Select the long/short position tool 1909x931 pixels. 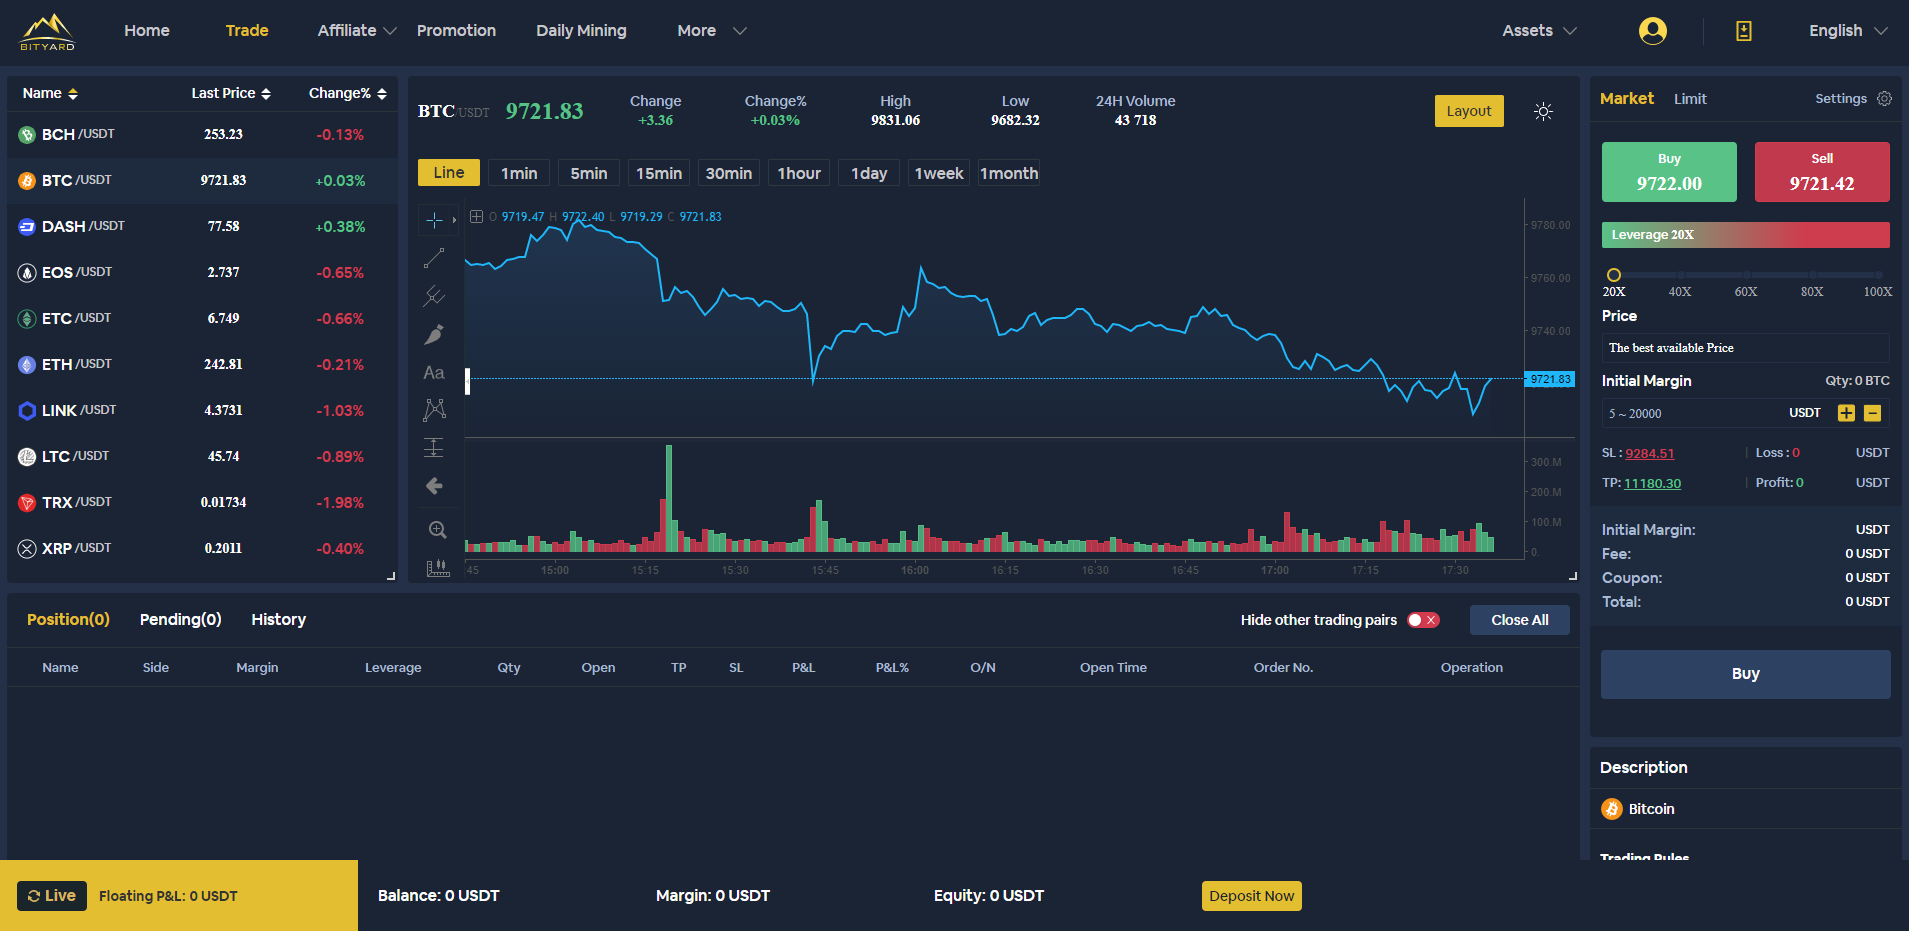click(434, 448)
